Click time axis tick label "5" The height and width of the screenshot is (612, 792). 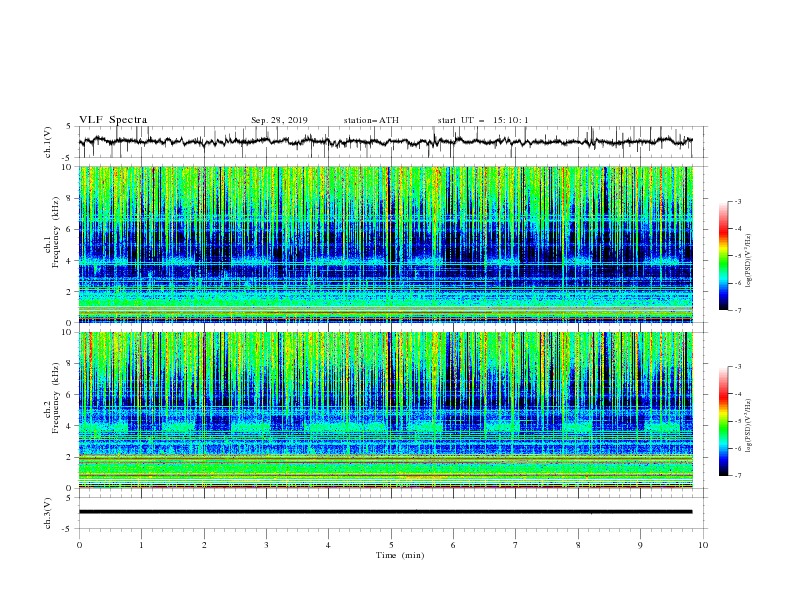(391, 545)
